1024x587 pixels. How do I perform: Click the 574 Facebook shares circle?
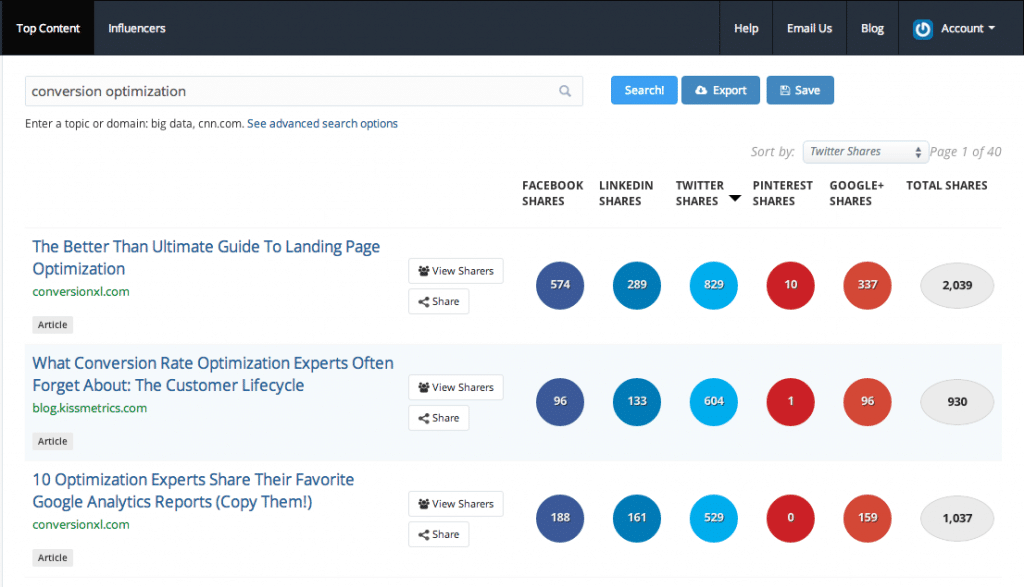coord(560,285)
